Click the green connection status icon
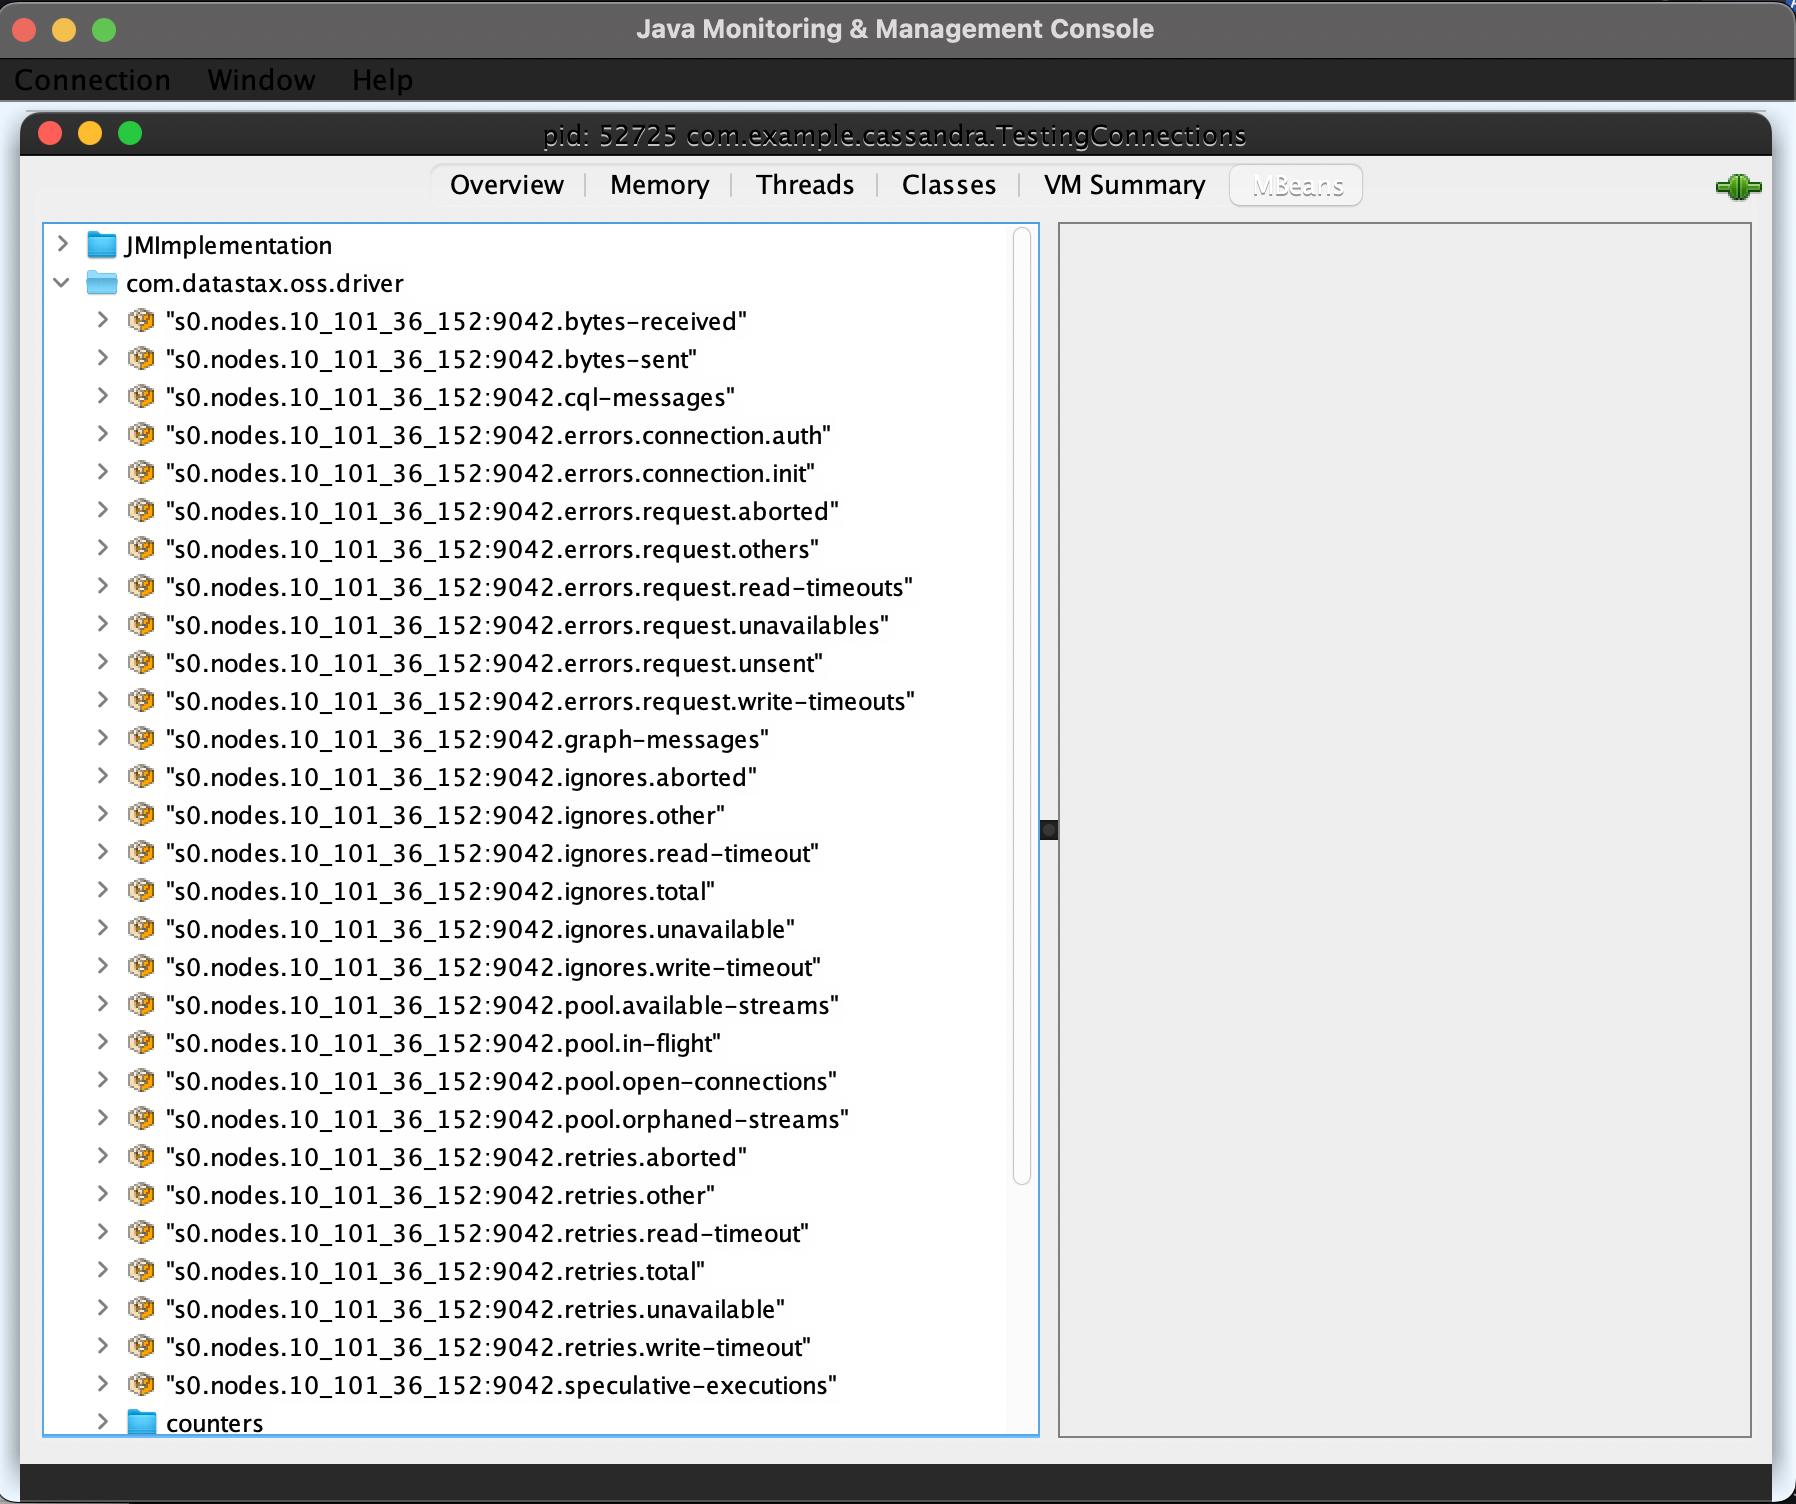Screen dimensions: 1796x1504 1739,186
